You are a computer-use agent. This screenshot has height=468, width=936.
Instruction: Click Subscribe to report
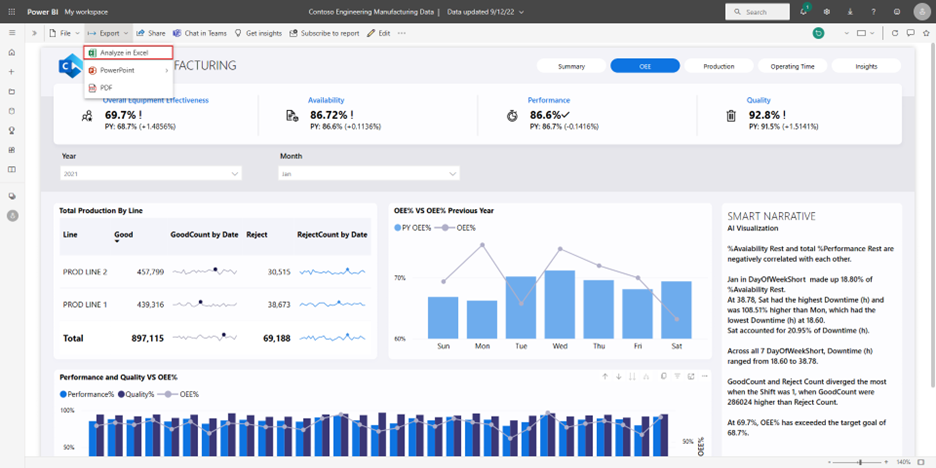pos(324,33)
